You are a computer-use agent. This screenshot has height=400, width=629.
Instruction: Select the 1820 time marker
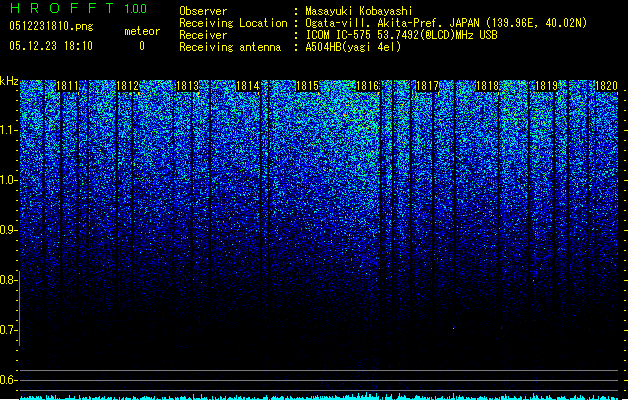click(607, 86)
